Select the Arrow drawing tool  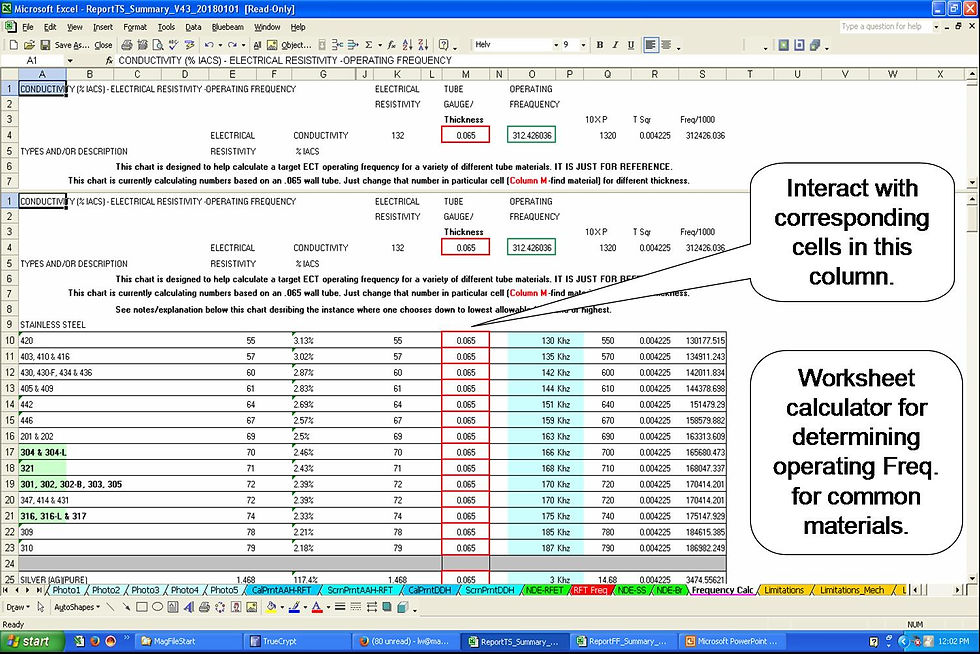click(126, 607)
